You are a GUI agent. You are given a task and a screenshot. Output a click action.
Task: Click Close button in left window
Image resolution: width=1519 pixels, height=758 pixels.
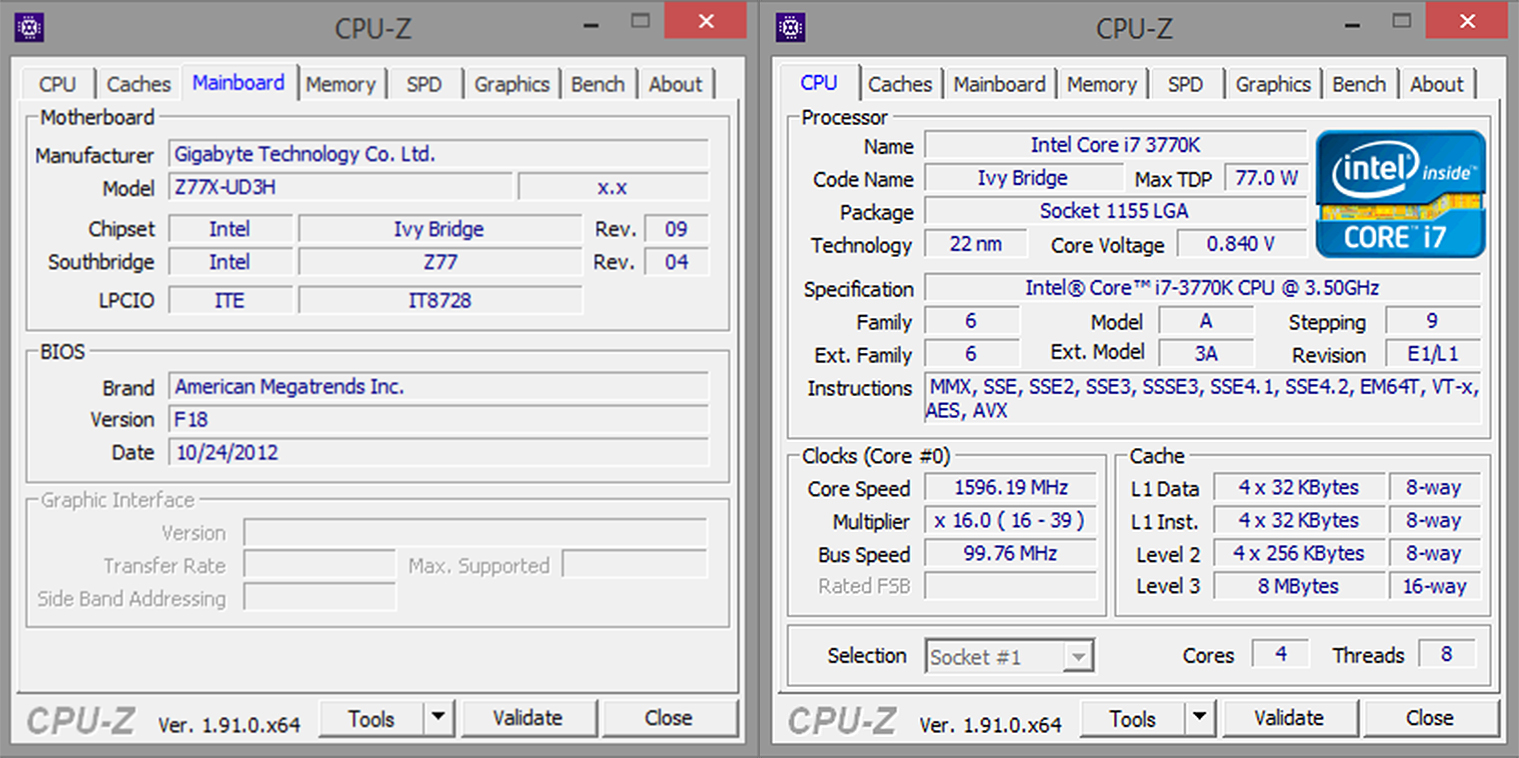(668, 718)
